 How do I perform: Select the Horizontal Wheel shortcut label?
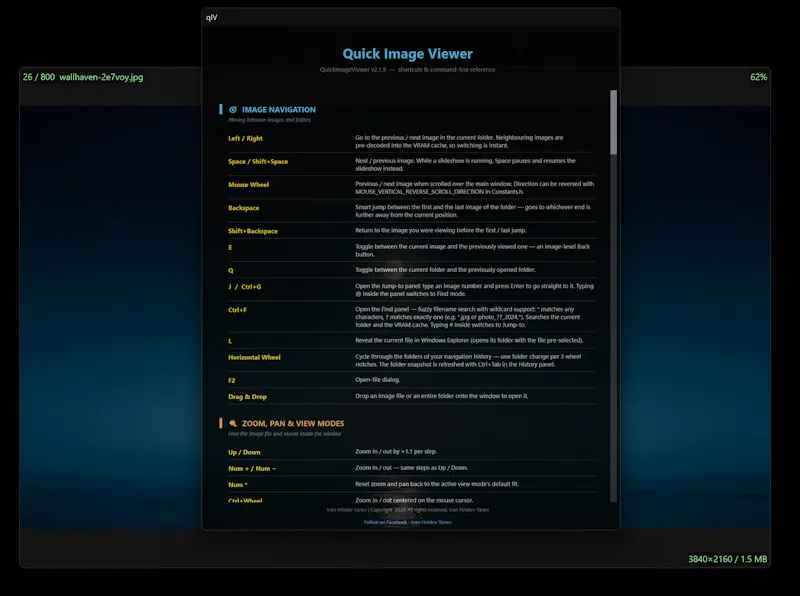pyautogui.click(x=254, y=357)
